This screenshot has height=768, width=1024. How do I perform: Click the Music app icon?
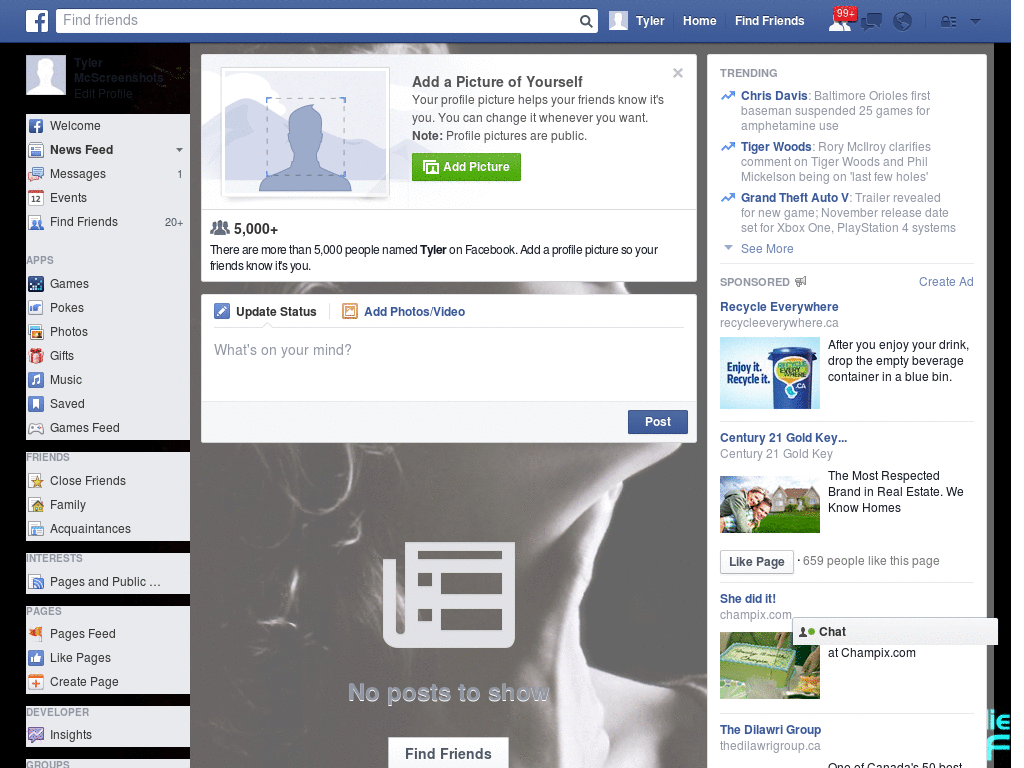[x=36, y=380]
